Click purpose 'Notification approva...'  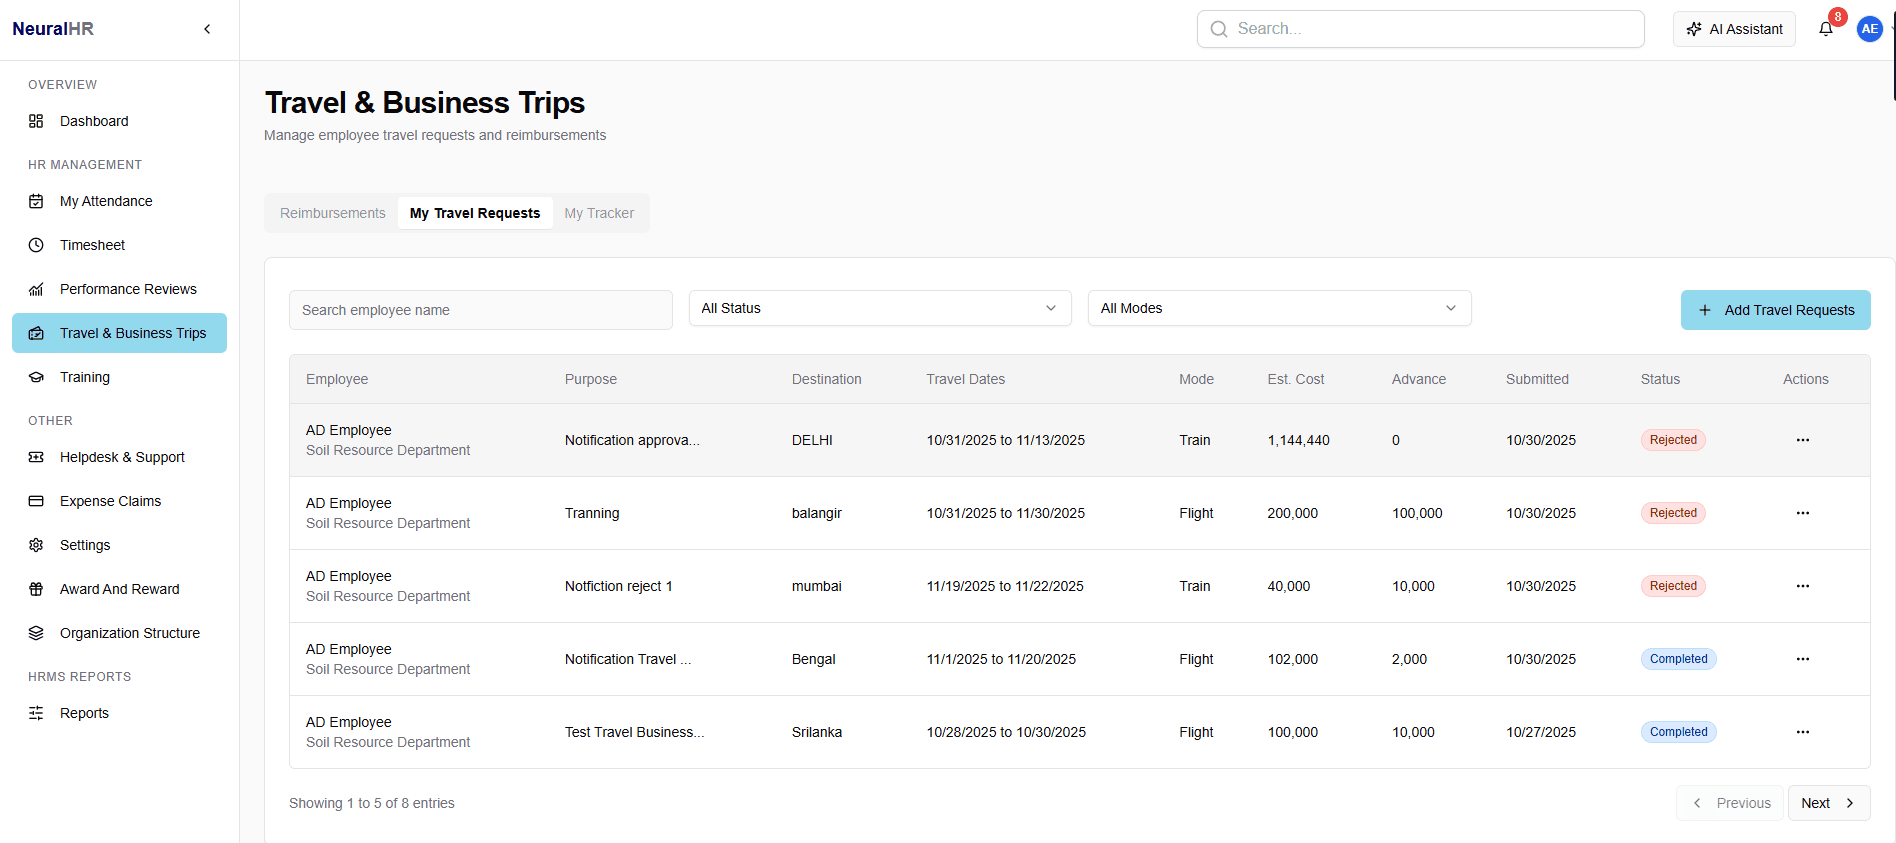(632, 440)
